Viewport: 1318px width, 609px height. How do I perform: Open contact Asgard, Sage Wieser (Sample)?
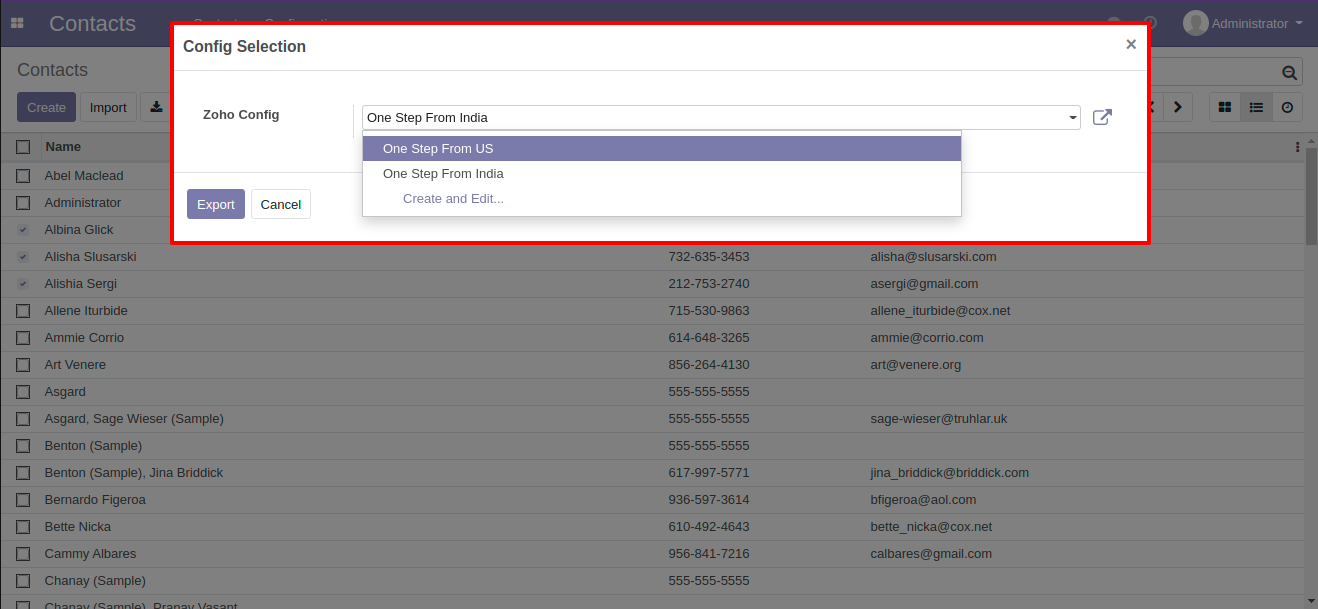point(134,419)
